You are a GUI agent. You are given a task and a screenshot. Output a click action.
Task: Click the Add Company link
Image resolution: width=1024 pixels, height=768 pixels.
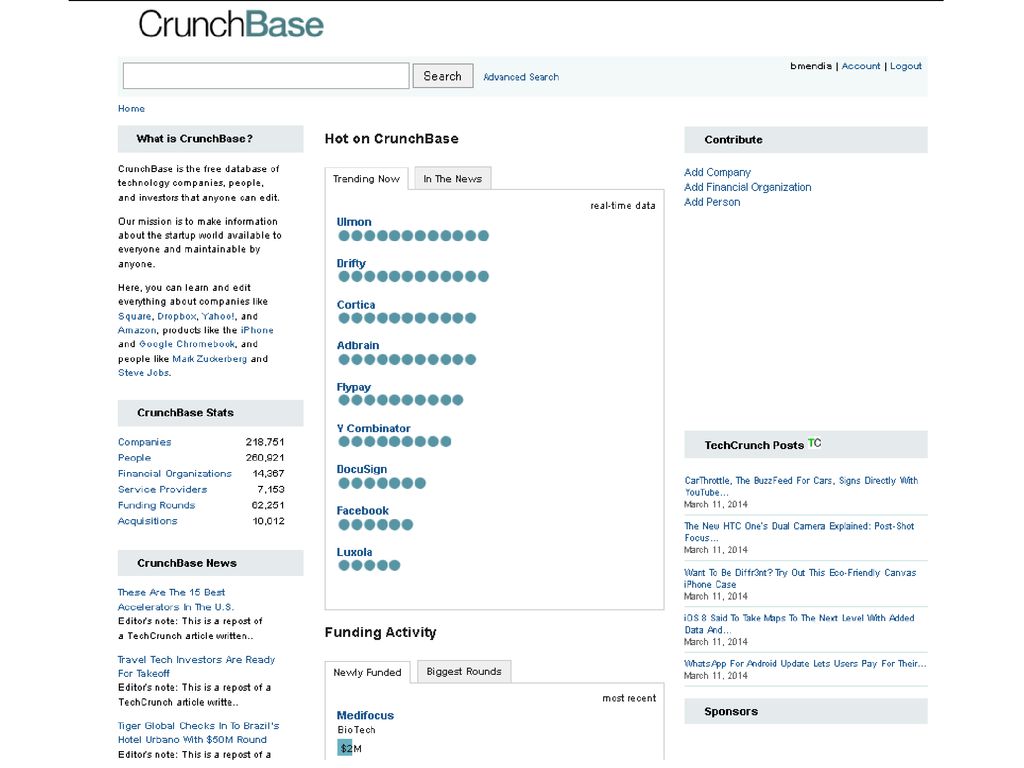pyautogui.click(x=717, y=172)
